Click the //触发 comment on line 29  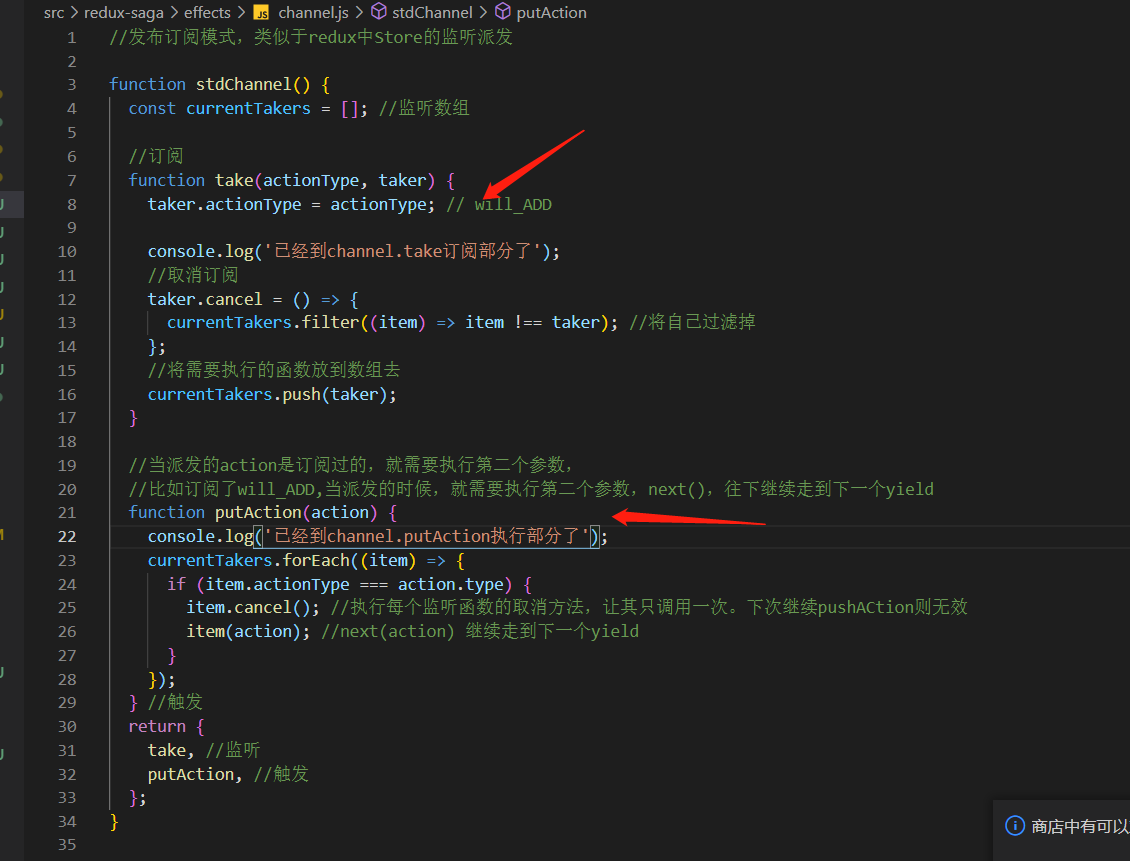175,702
